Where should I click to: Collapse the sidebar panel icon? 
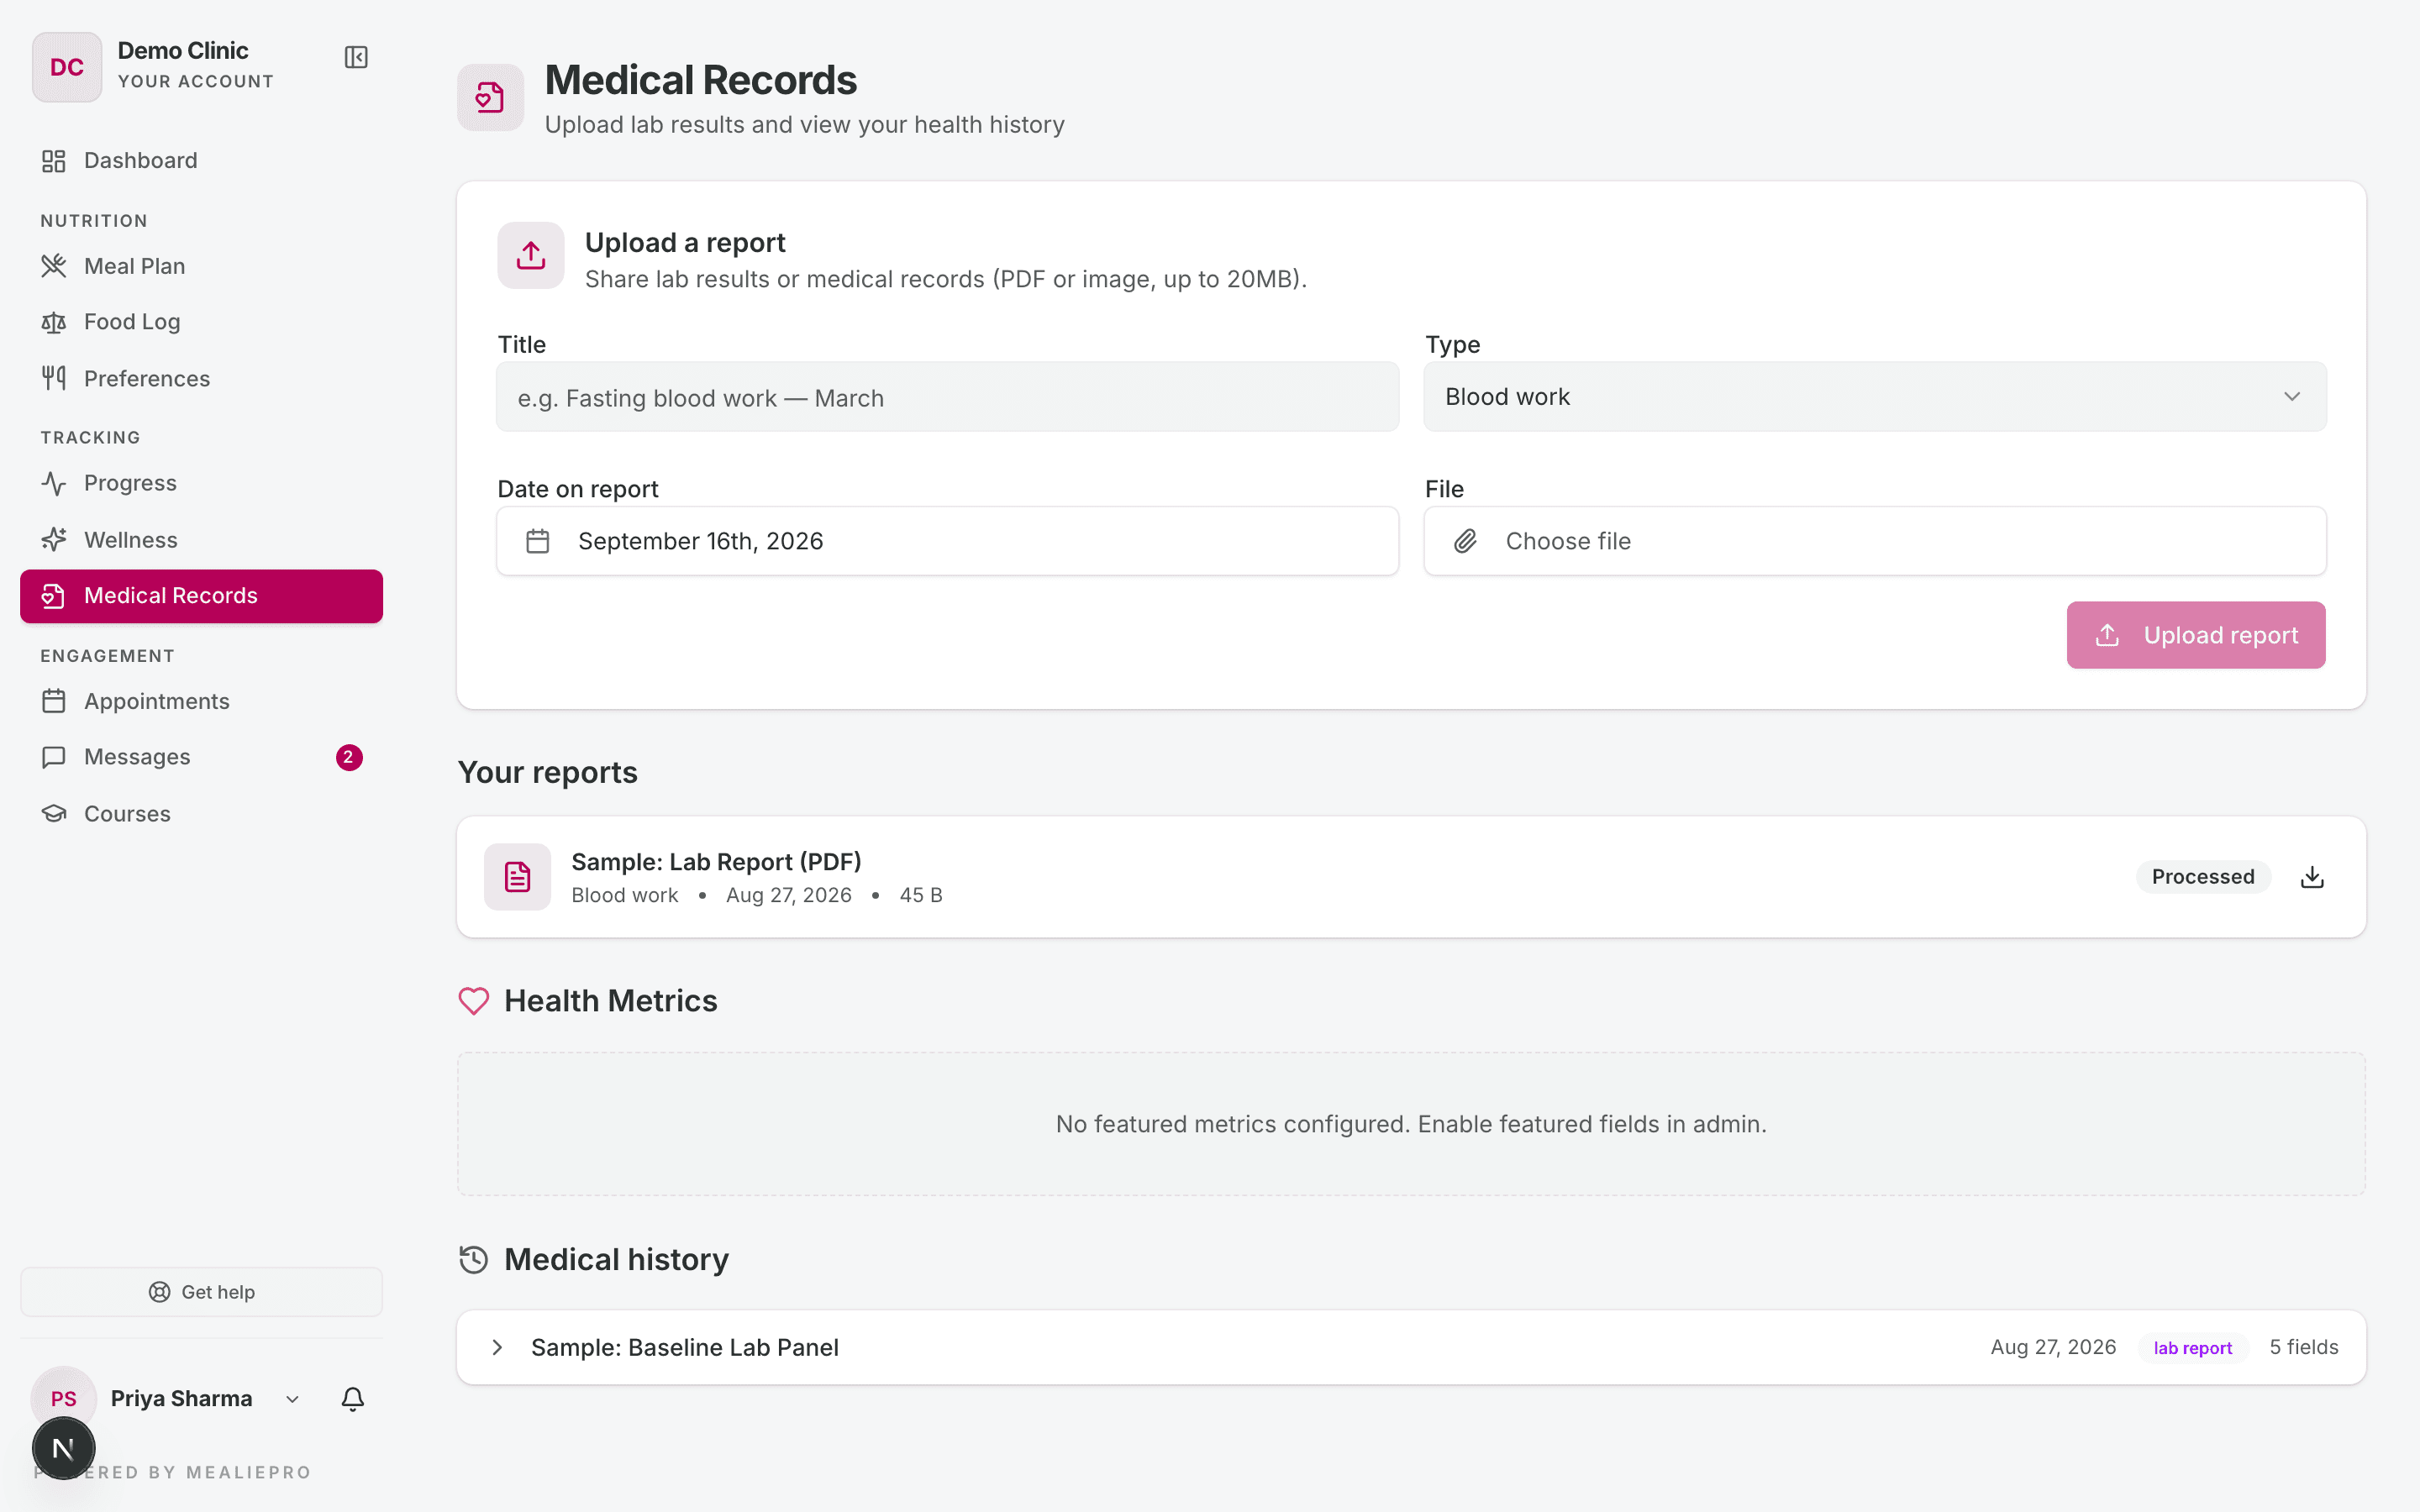pyautogui.click(x=356, y=58)
